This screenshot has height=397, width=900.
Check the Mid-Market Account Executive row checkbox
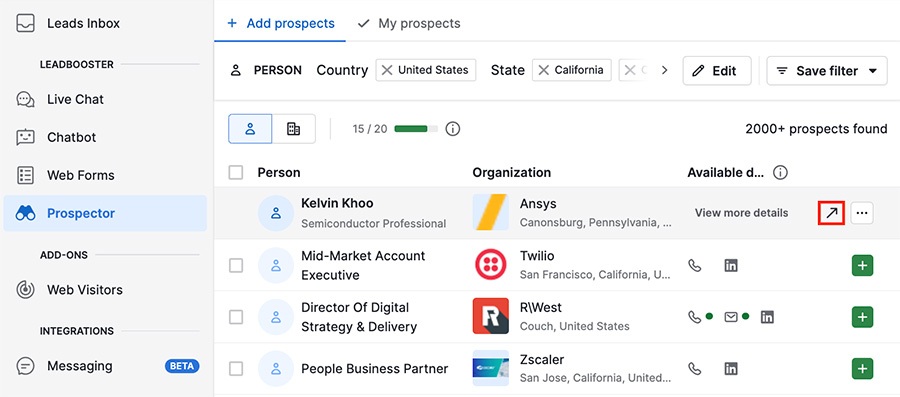(x=236, y=266)
